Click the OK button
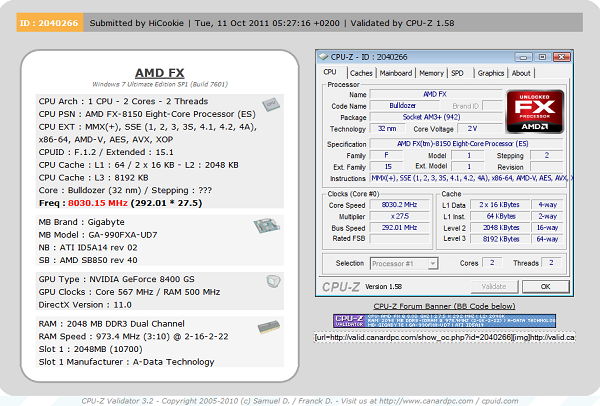The width and height of the screenshot is (600, 406). pyautogui.click(x=545, y=287)
